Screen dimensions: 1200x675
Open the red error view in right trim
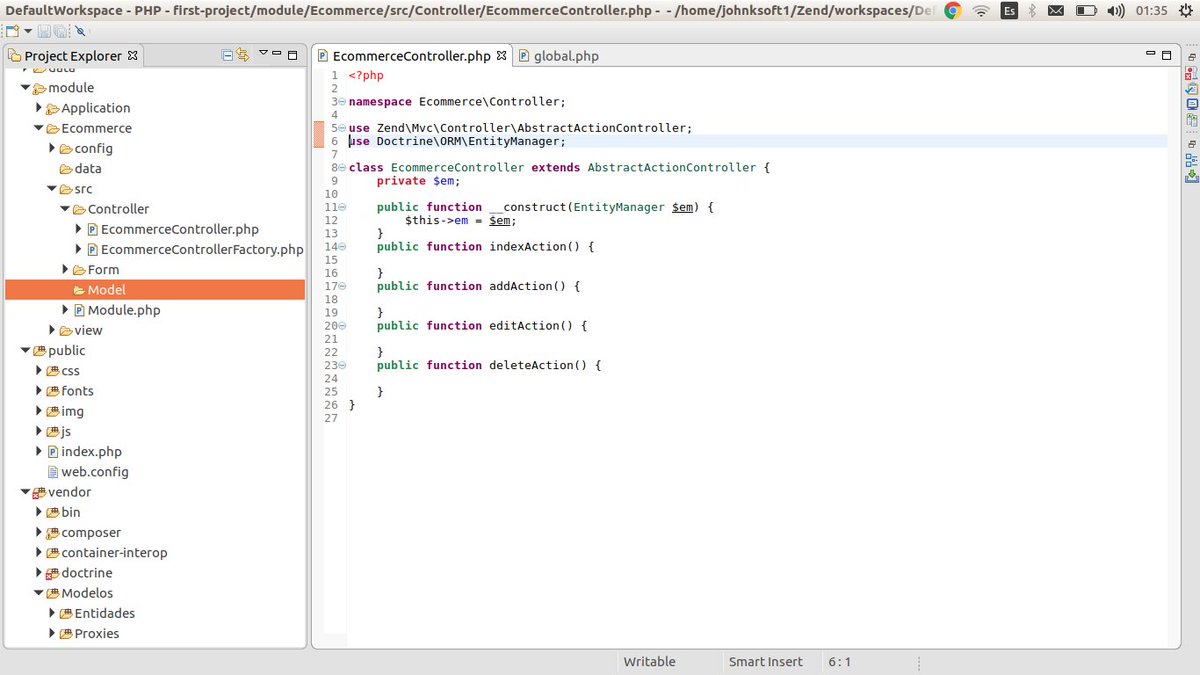(1192, 75)
